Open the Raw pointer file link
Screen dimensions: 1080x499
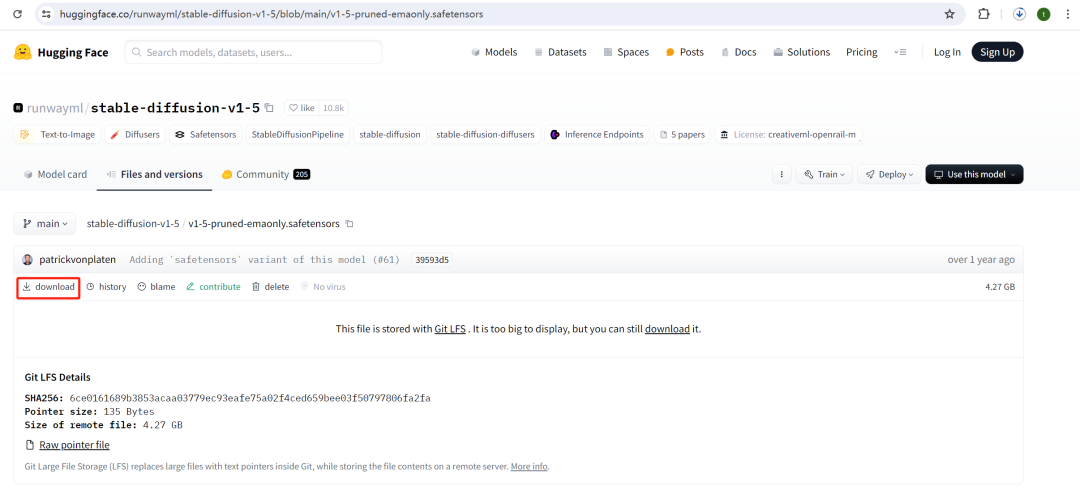click(x=74, y=445)
